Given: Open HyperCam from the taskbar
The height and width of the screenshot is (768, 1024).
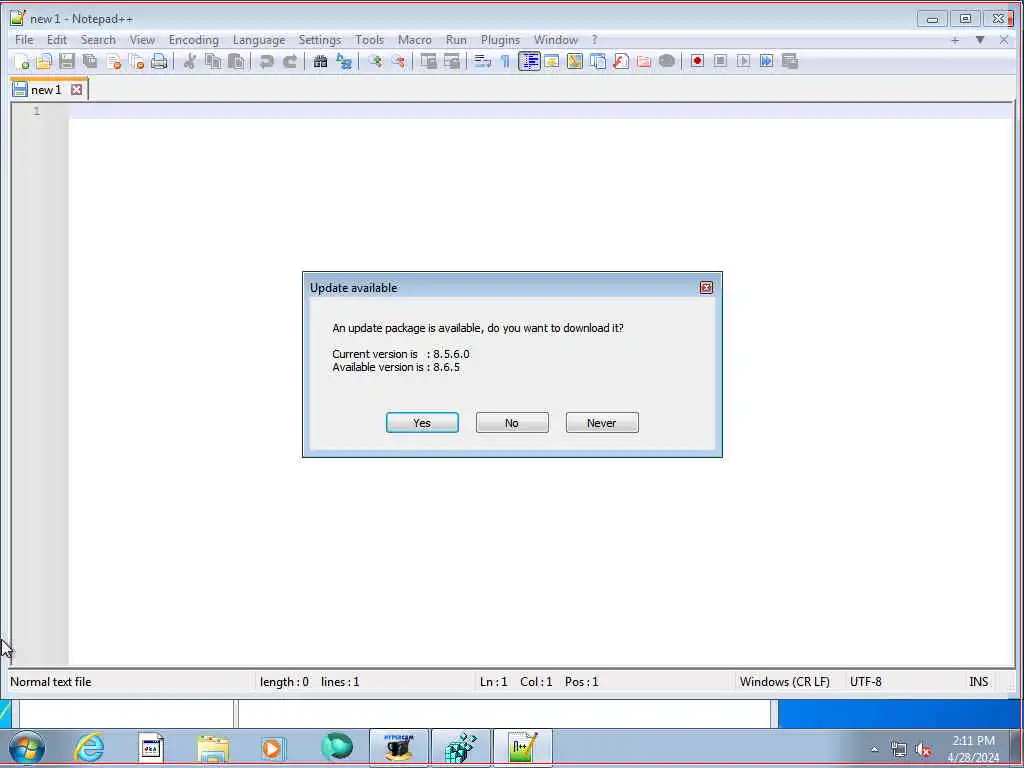Looking at the screenshot, I should click(x=399, y=748).
